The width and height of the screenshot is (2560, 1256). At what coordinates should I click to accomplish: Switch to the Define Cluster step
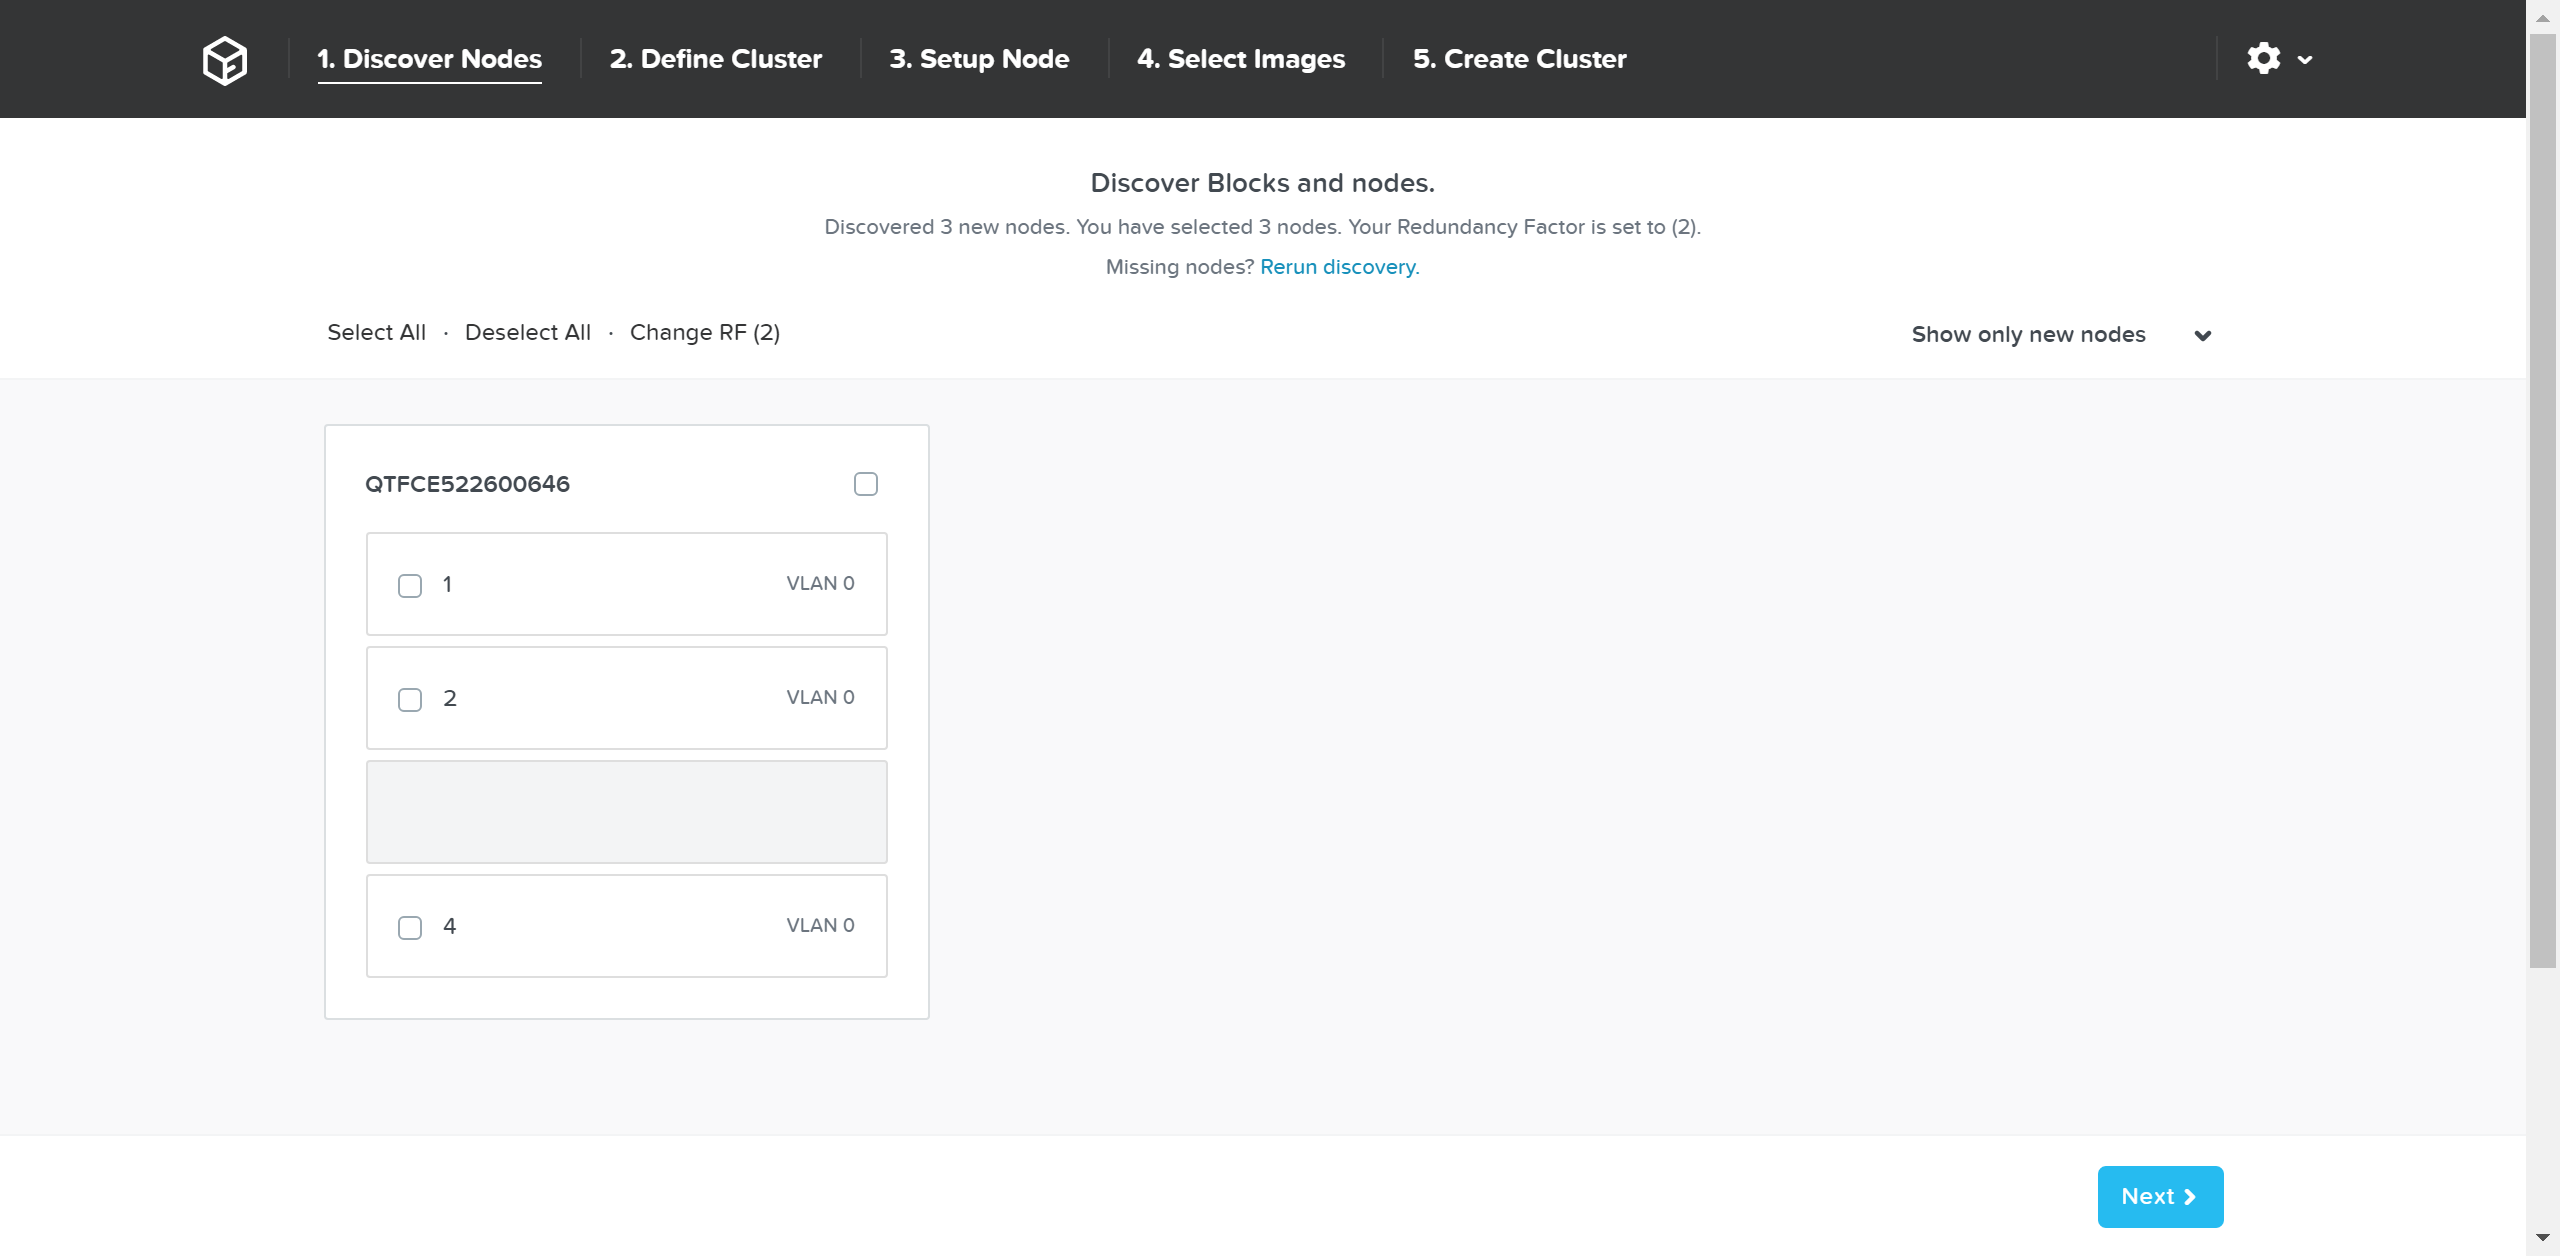pos(716,58)
